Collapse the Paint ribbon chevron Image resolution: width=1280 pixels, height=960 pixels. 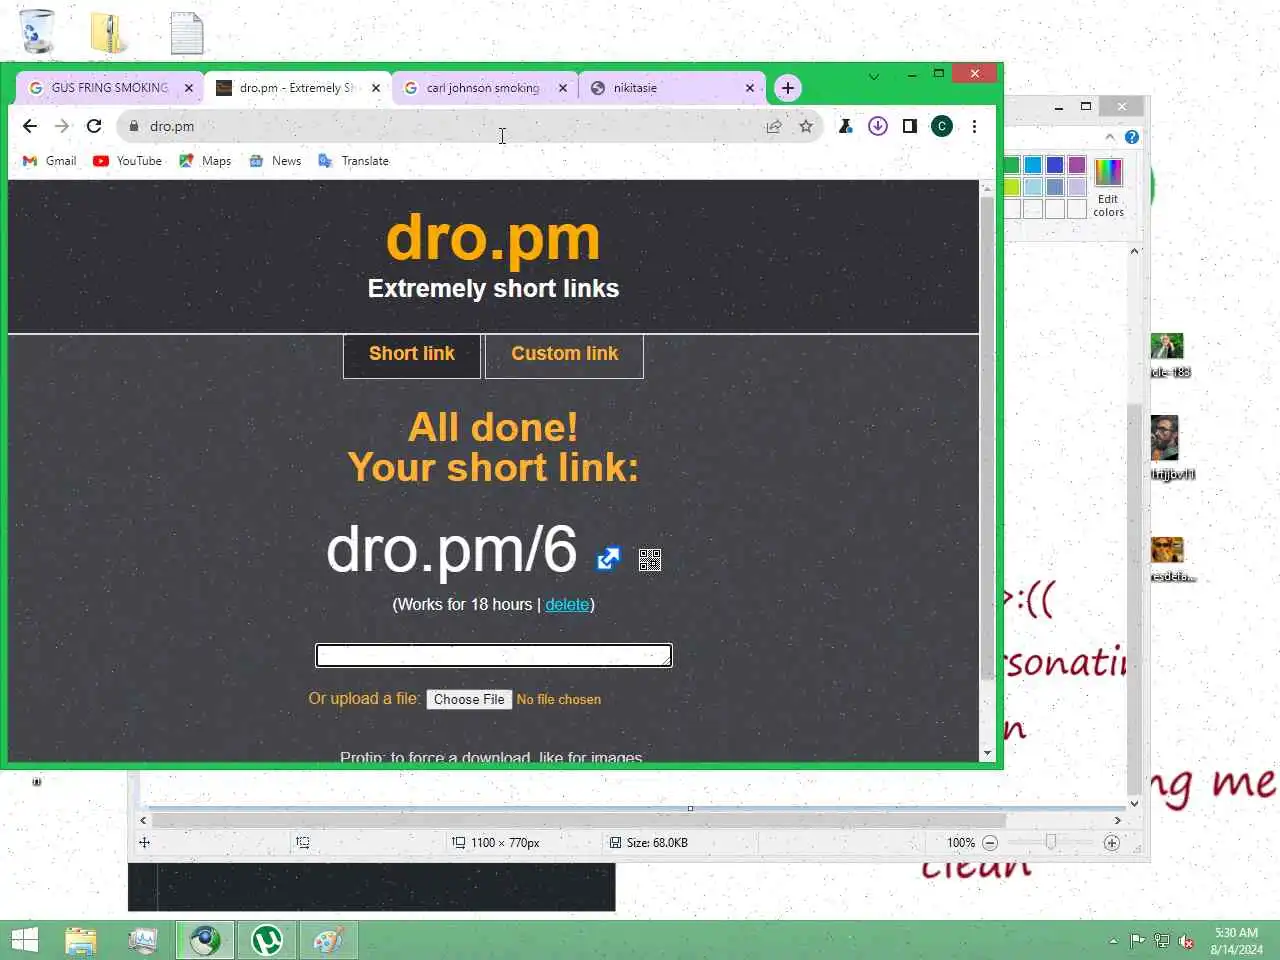[x=1110, y=137]
